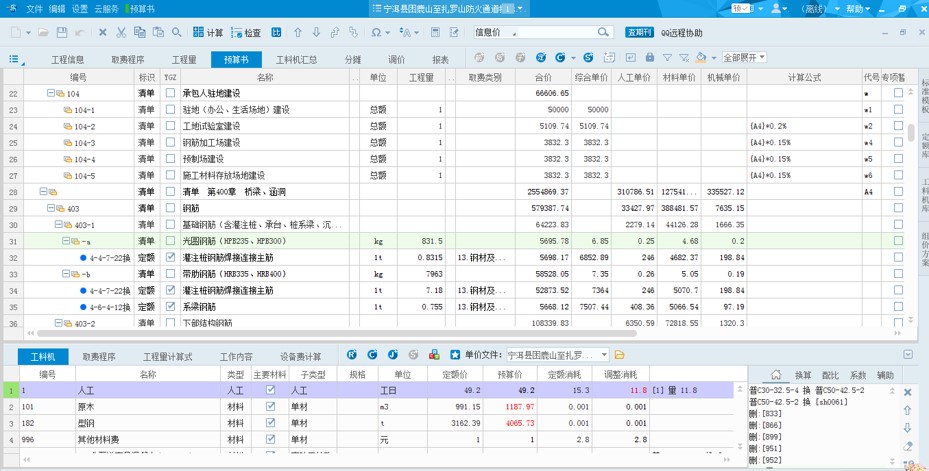Click the blue R icon in the lower panel
This screenshot has height=471, width=929.
pyautogui.click(x=351, y=354)
